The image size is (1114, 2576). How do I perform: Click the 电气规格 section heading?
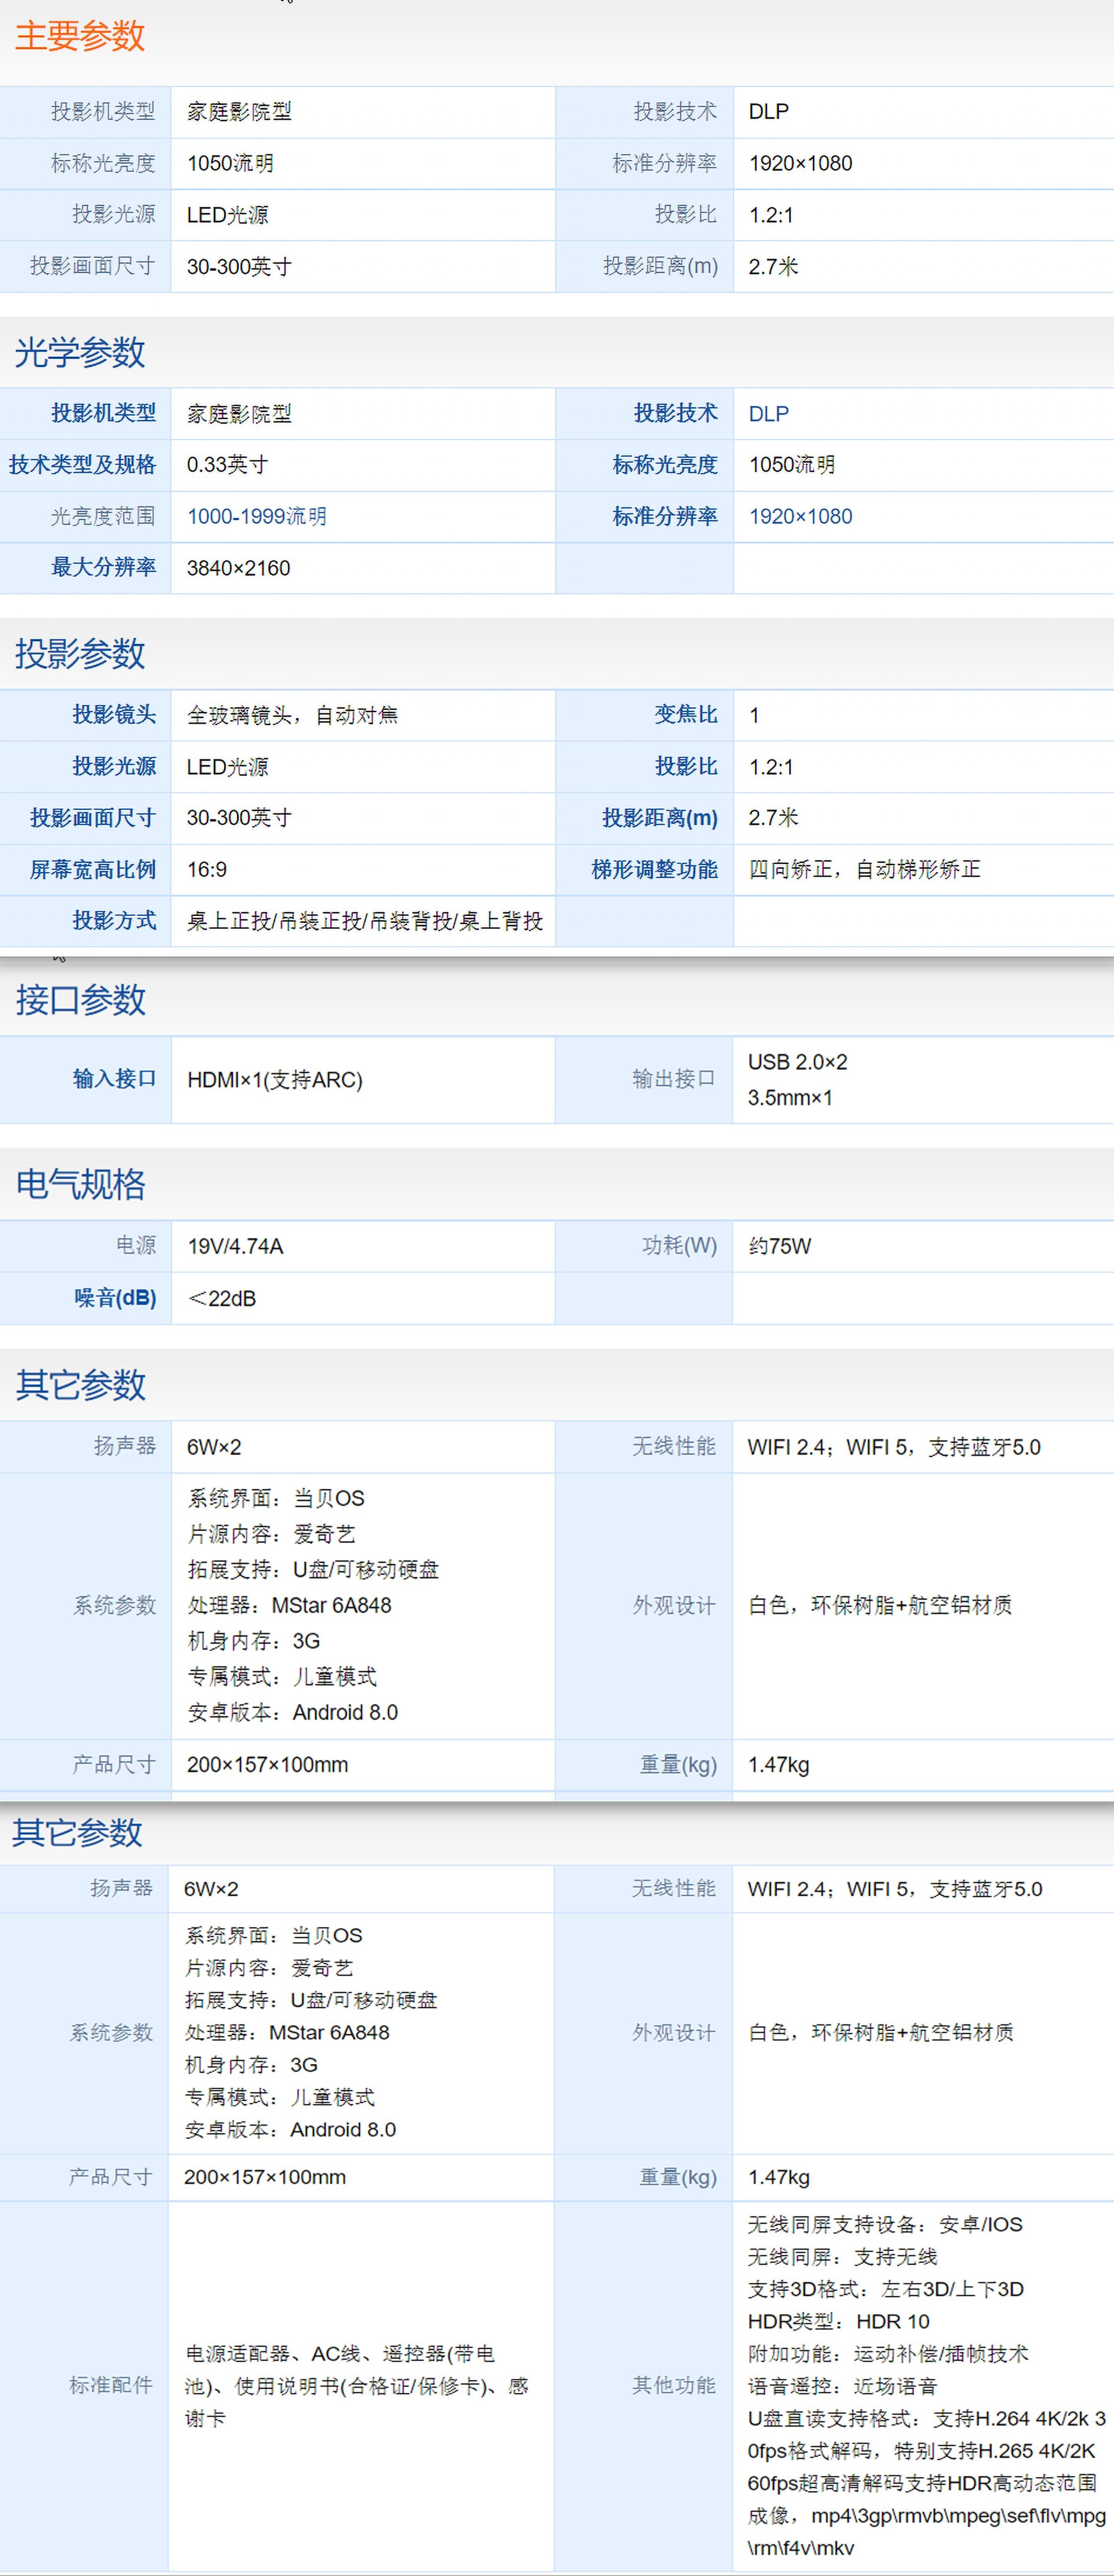(x=80, y=1185)
